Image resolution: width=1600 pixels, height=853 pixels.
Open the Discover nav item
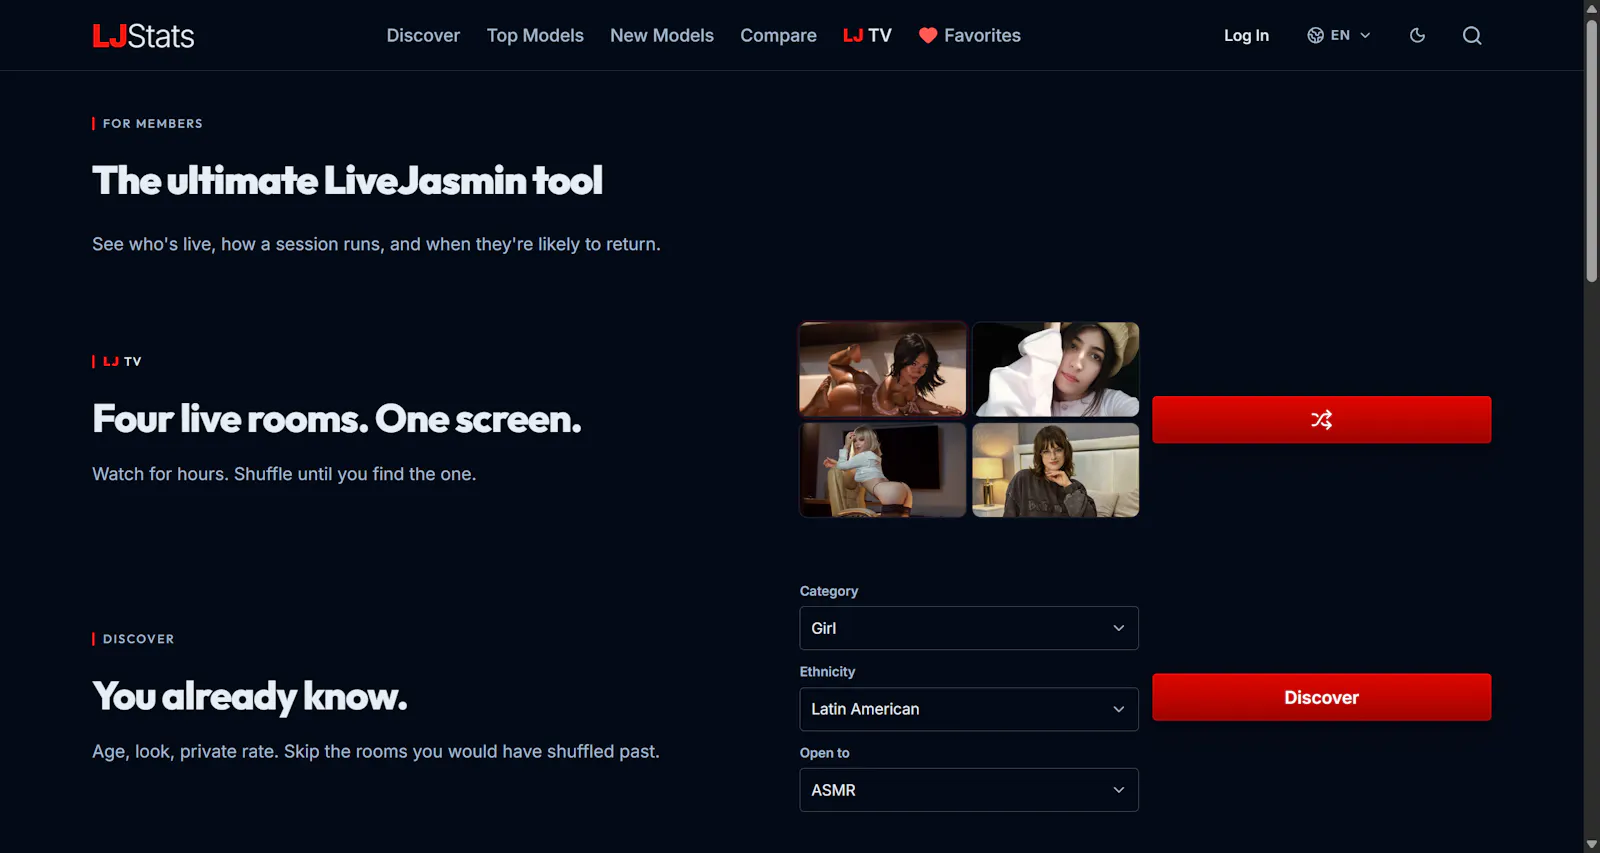423,35
